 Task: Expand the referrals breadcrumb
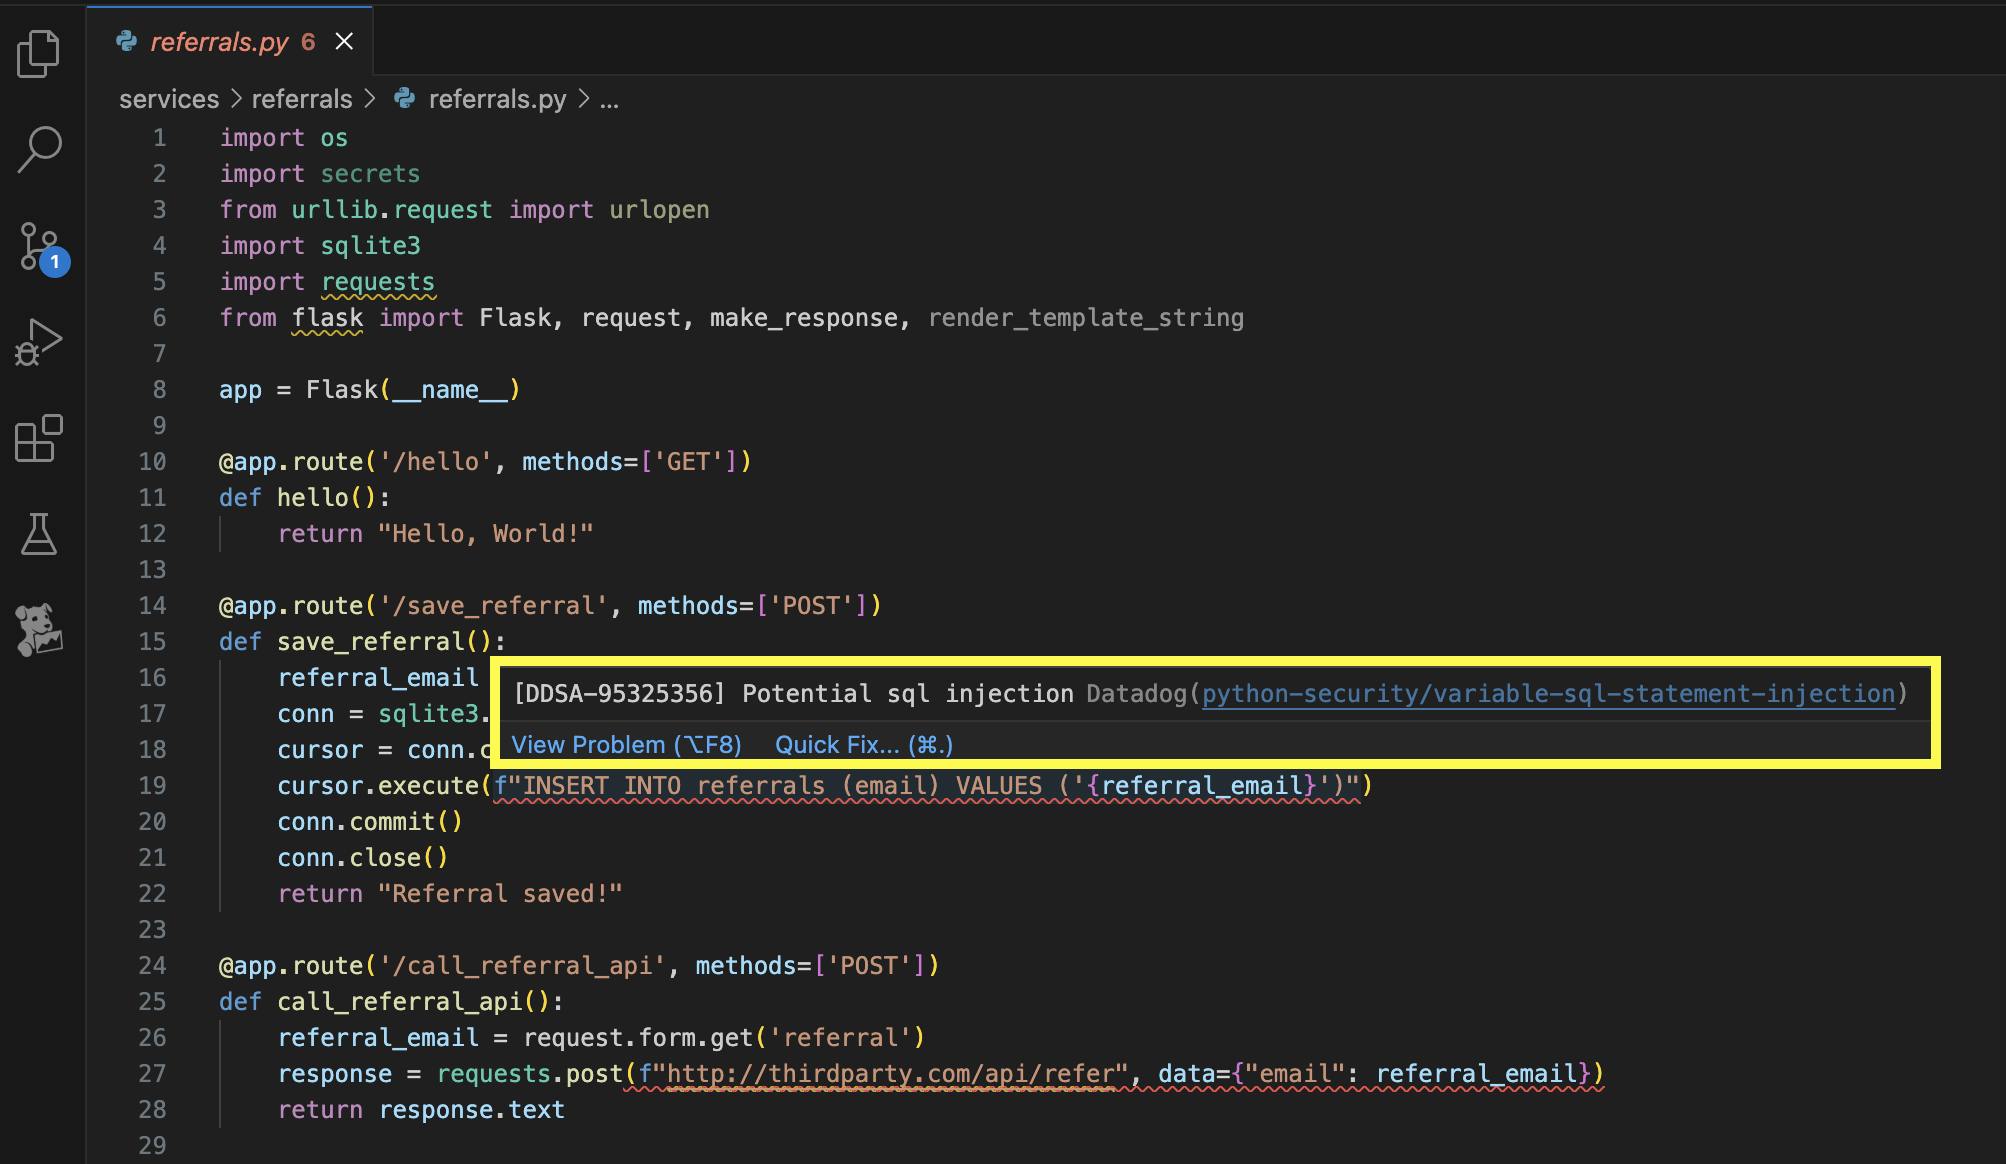[x=302, y=98]
